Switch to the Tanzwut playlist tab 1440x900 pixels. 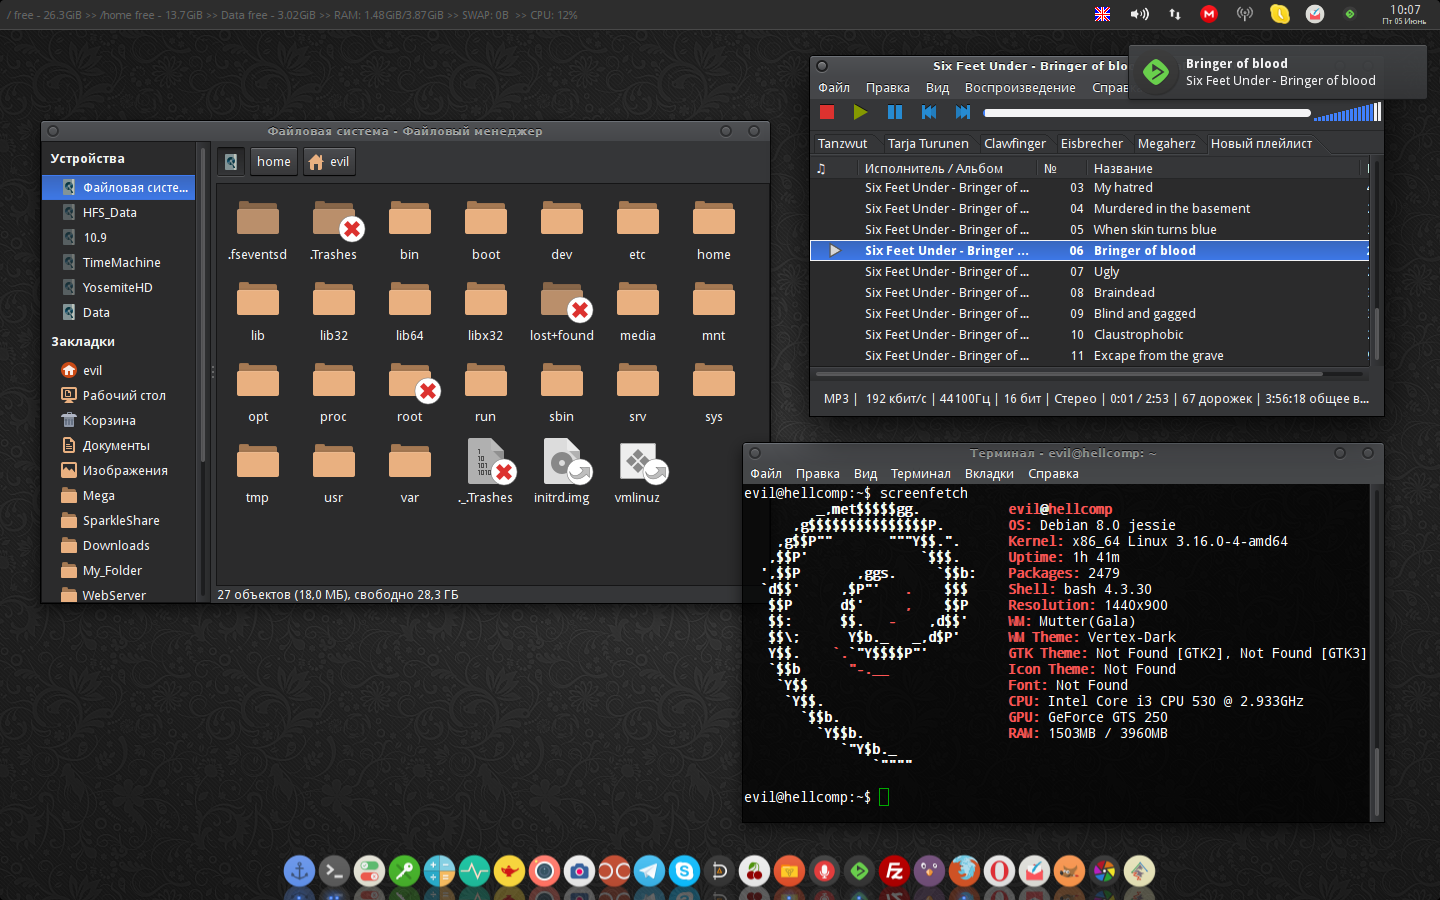[x=843, y=143]
